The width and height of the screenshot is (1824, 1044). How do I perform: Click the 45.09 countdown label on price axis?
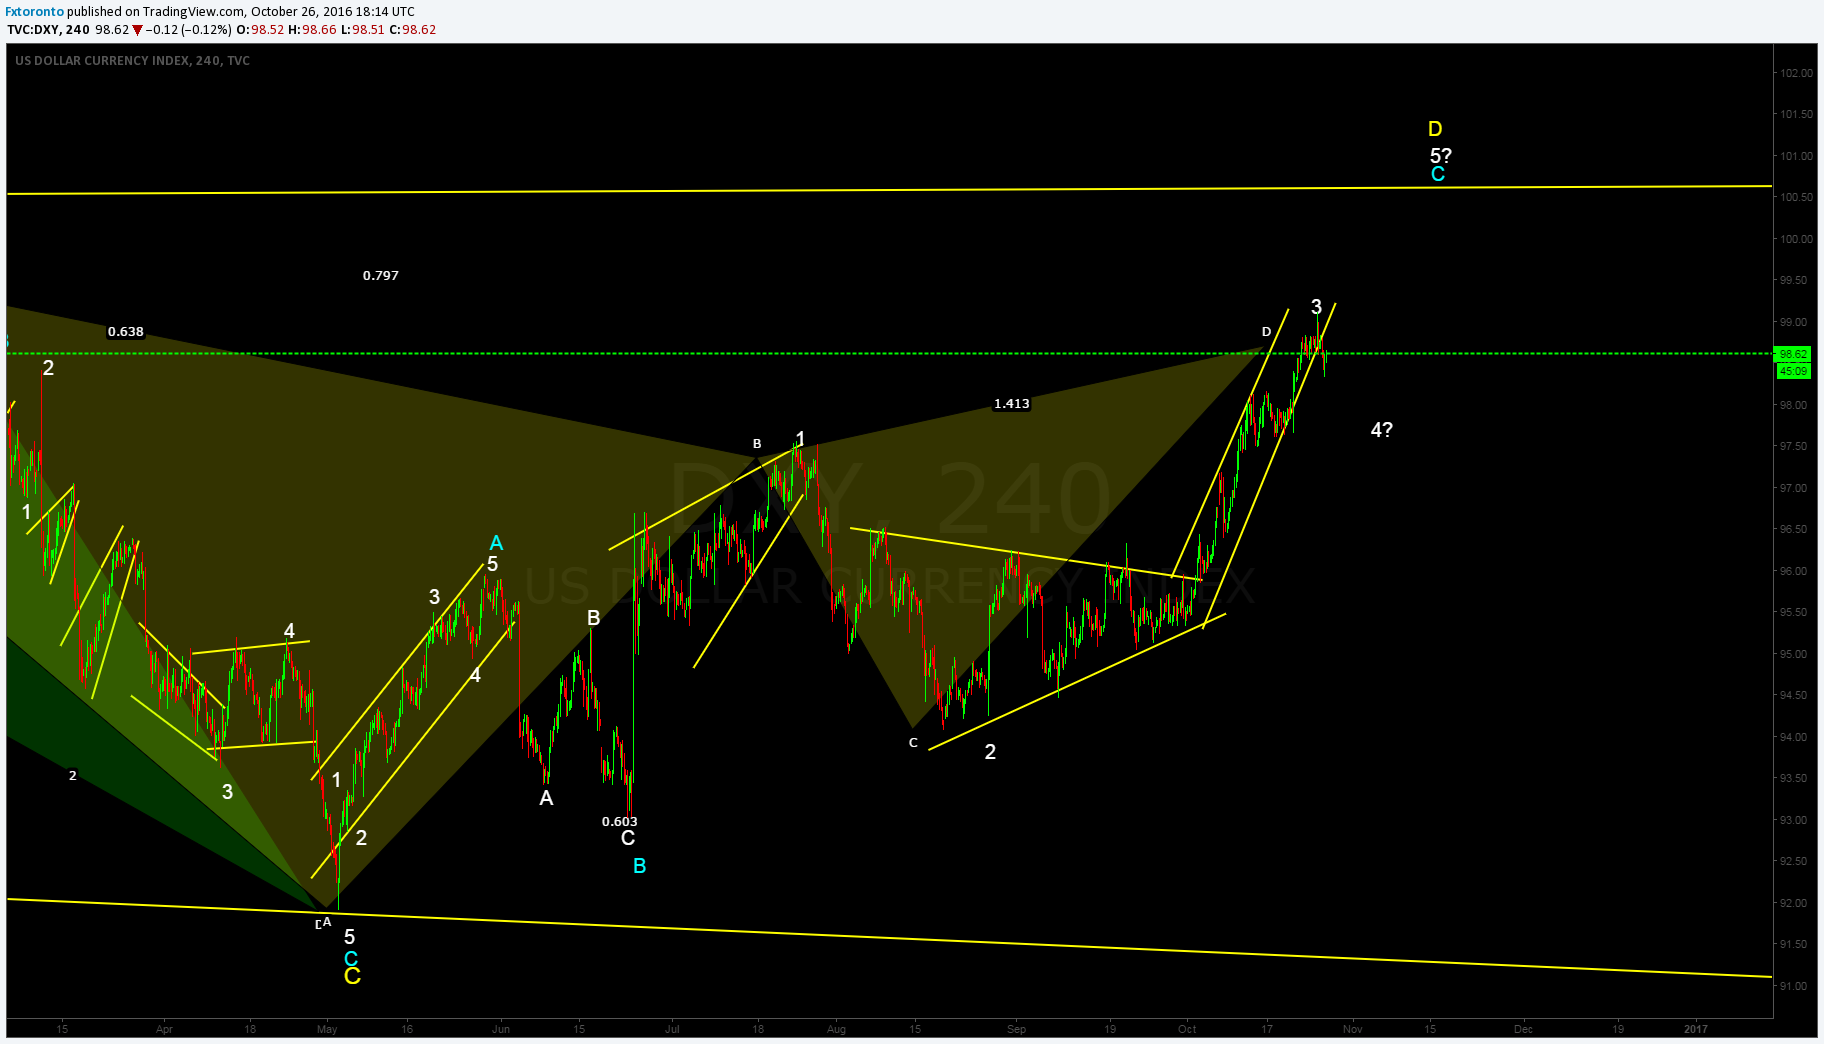1793,371
